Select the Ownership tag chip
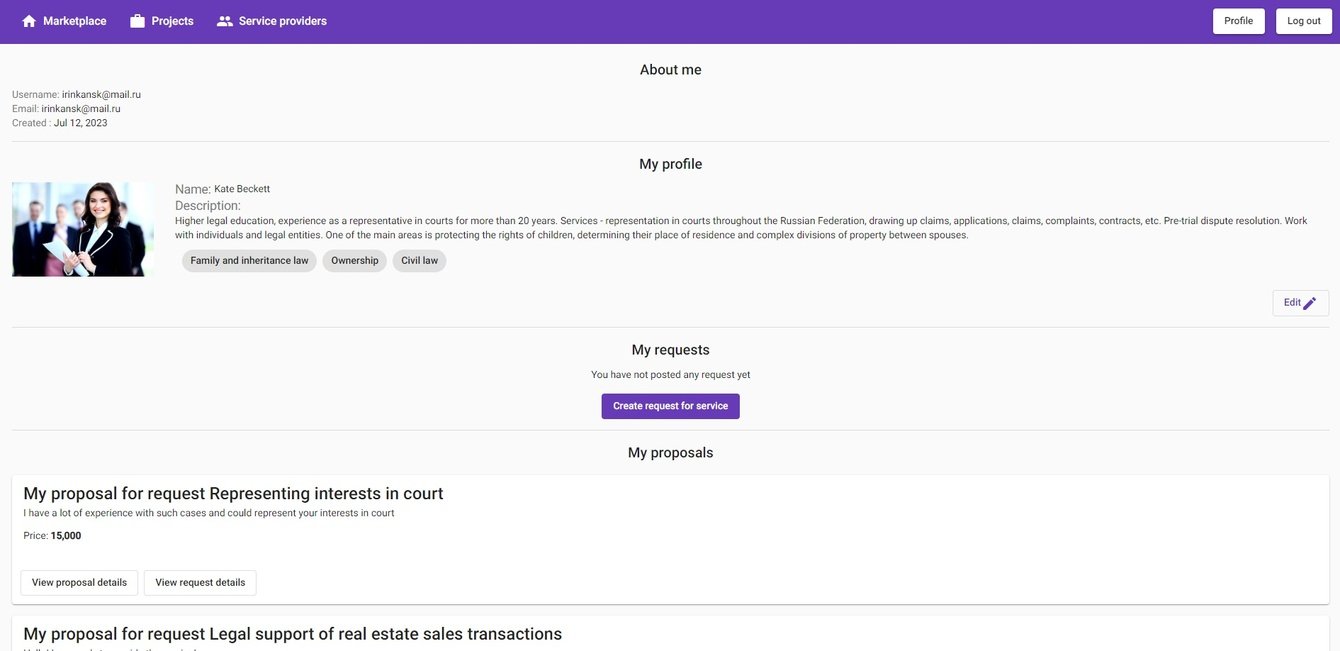 (354, 261)
